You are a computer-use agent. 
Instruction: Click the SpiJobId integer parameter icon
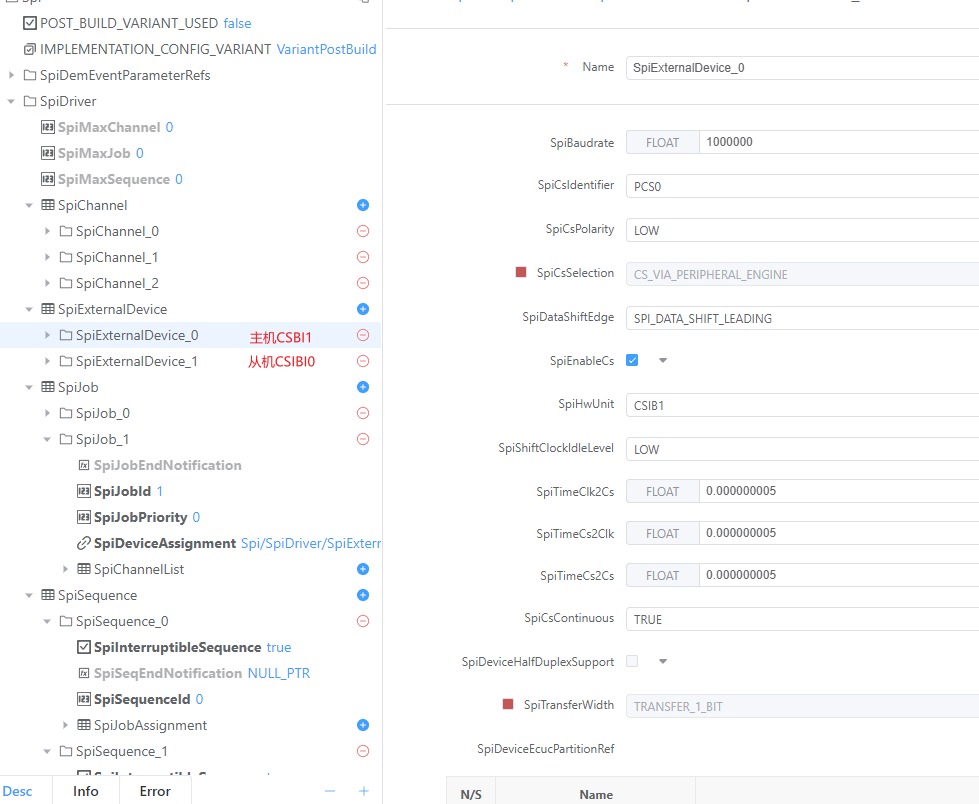84,491
